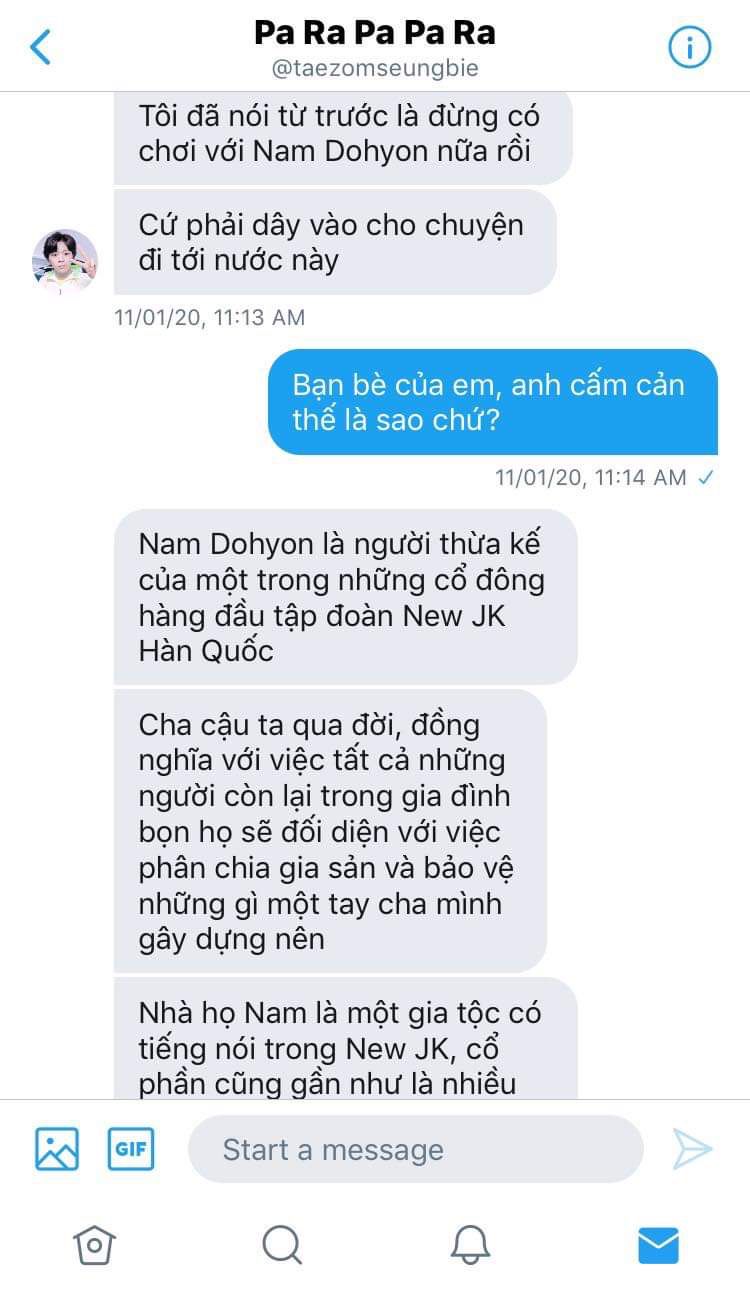Tap the message starting "Nhà họ Nam là một gia tộc"
This screenshot has width=750, height=1297.
(346, 1038)
